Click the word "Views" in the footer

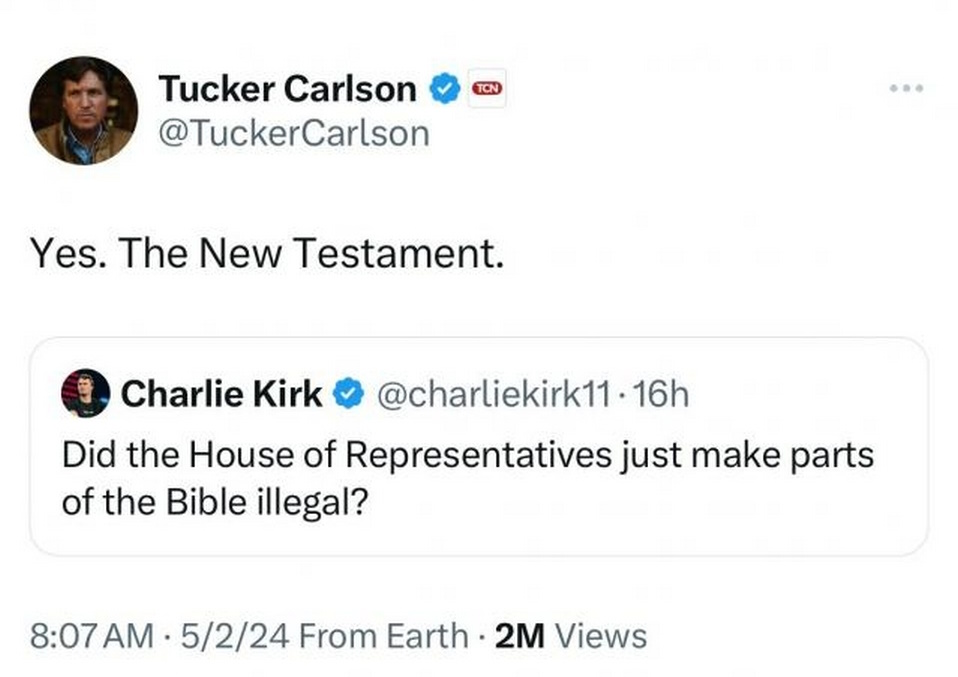[x=600, y=636]
